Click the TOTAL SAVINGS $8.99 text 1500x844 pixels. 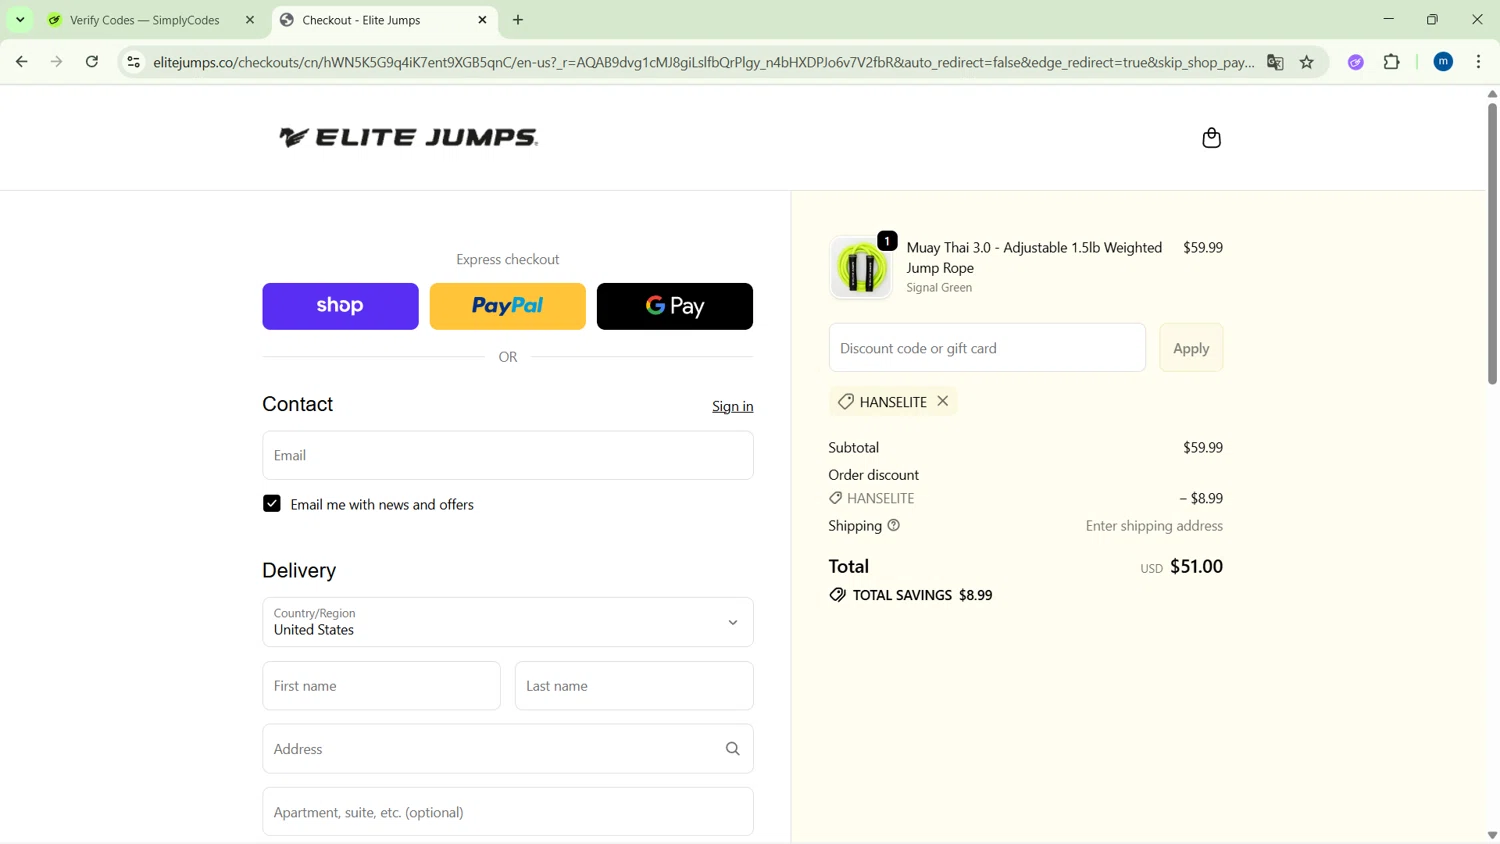pyautogui.click(x=922, y=595)
